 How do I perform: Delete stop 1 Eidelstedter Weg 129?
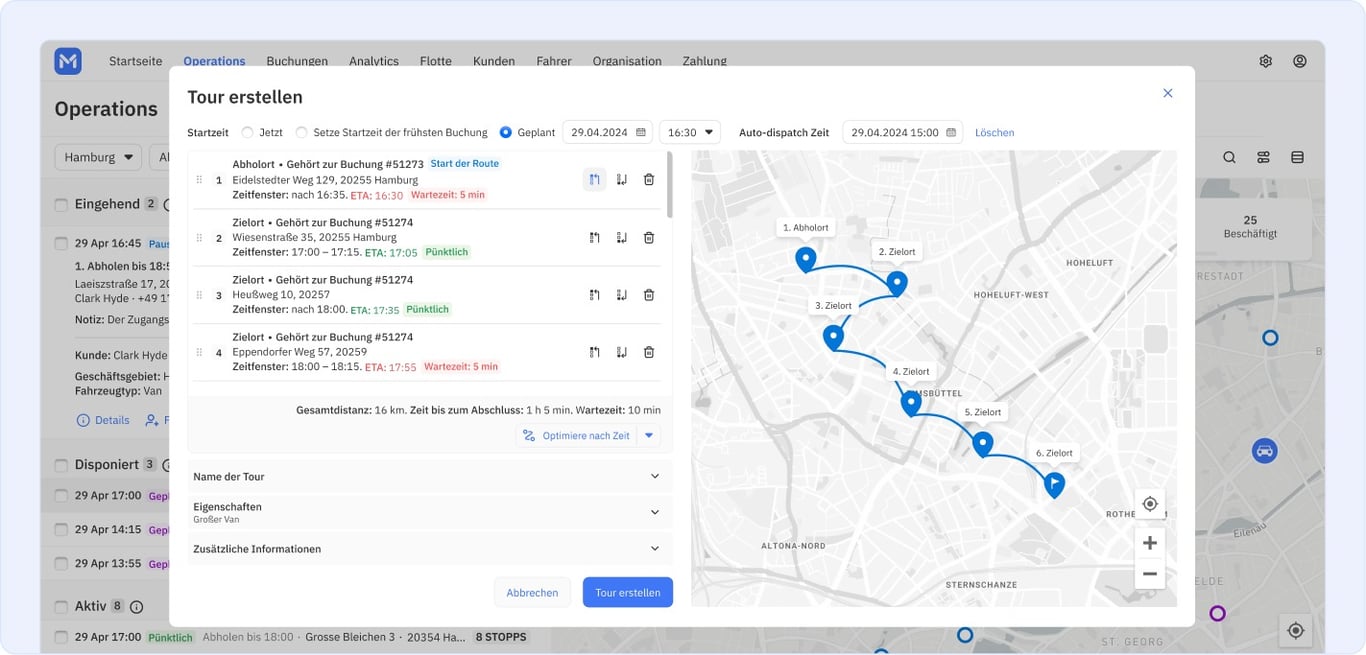(x=649, y=179)
